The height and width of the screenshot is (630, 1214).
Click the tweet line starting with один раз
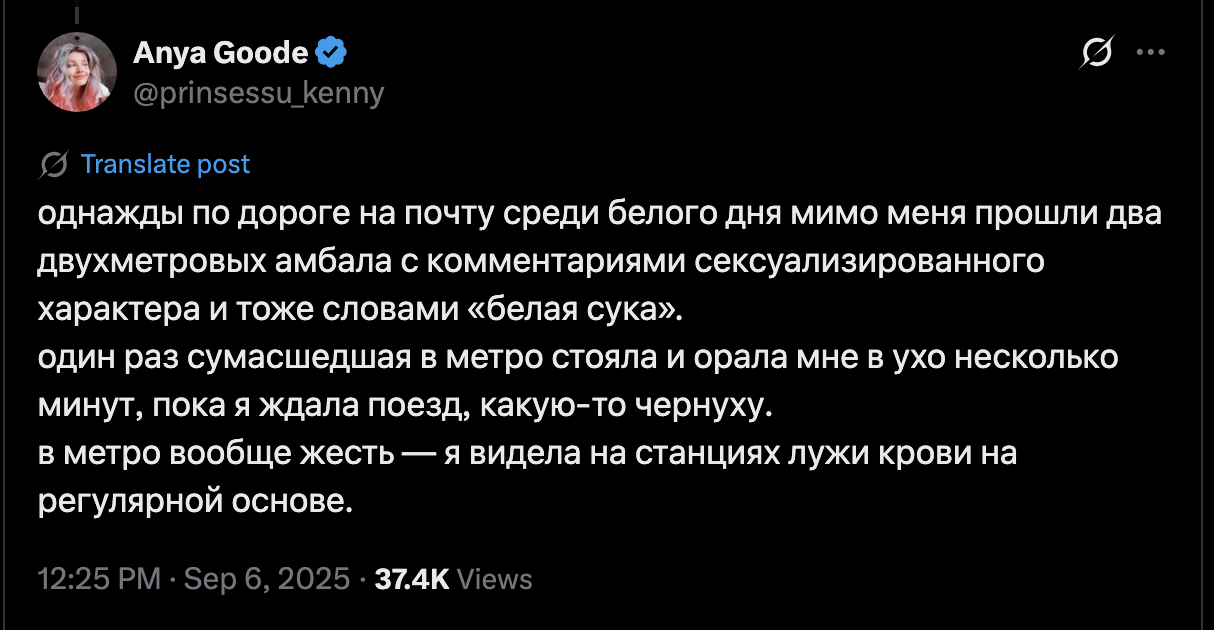pyautogui.click(x=578, y=357)
